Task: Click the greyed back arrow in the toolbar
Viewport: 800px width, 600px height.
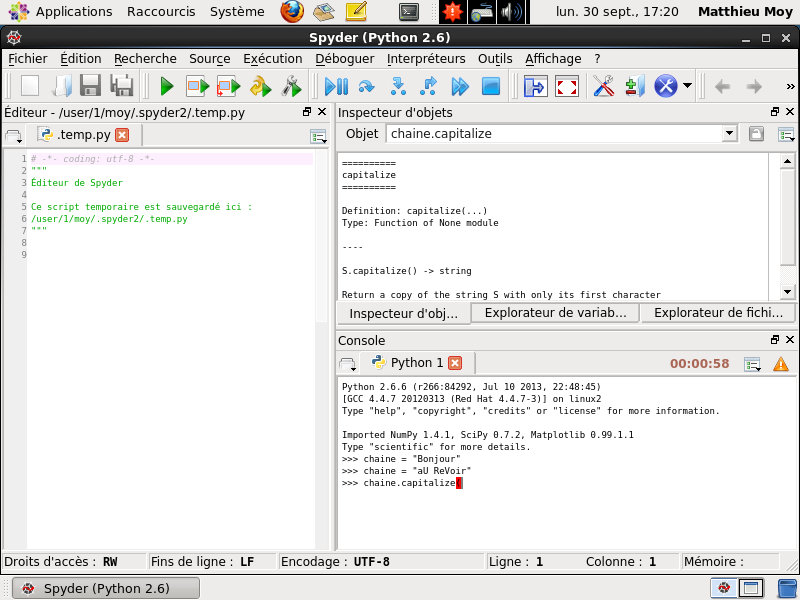Action: [722, 86]
